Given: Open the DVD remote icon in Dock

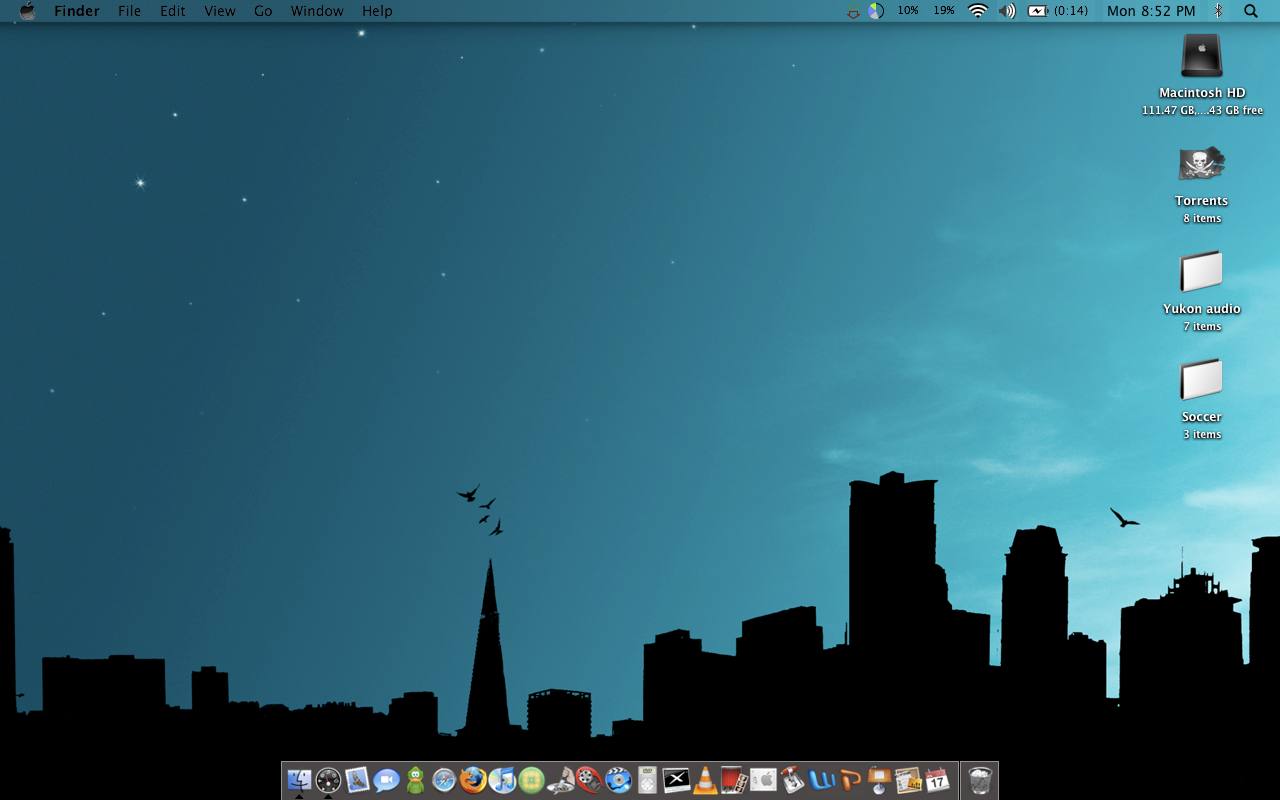Looking at the screenshot, I should pyautogui.click(x=647, y=780).
